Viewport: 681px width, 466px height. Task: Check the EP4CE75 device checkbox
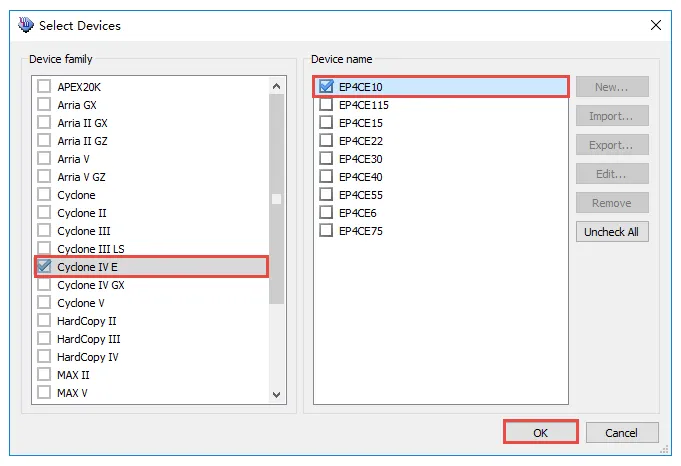(x=326, y=231)
